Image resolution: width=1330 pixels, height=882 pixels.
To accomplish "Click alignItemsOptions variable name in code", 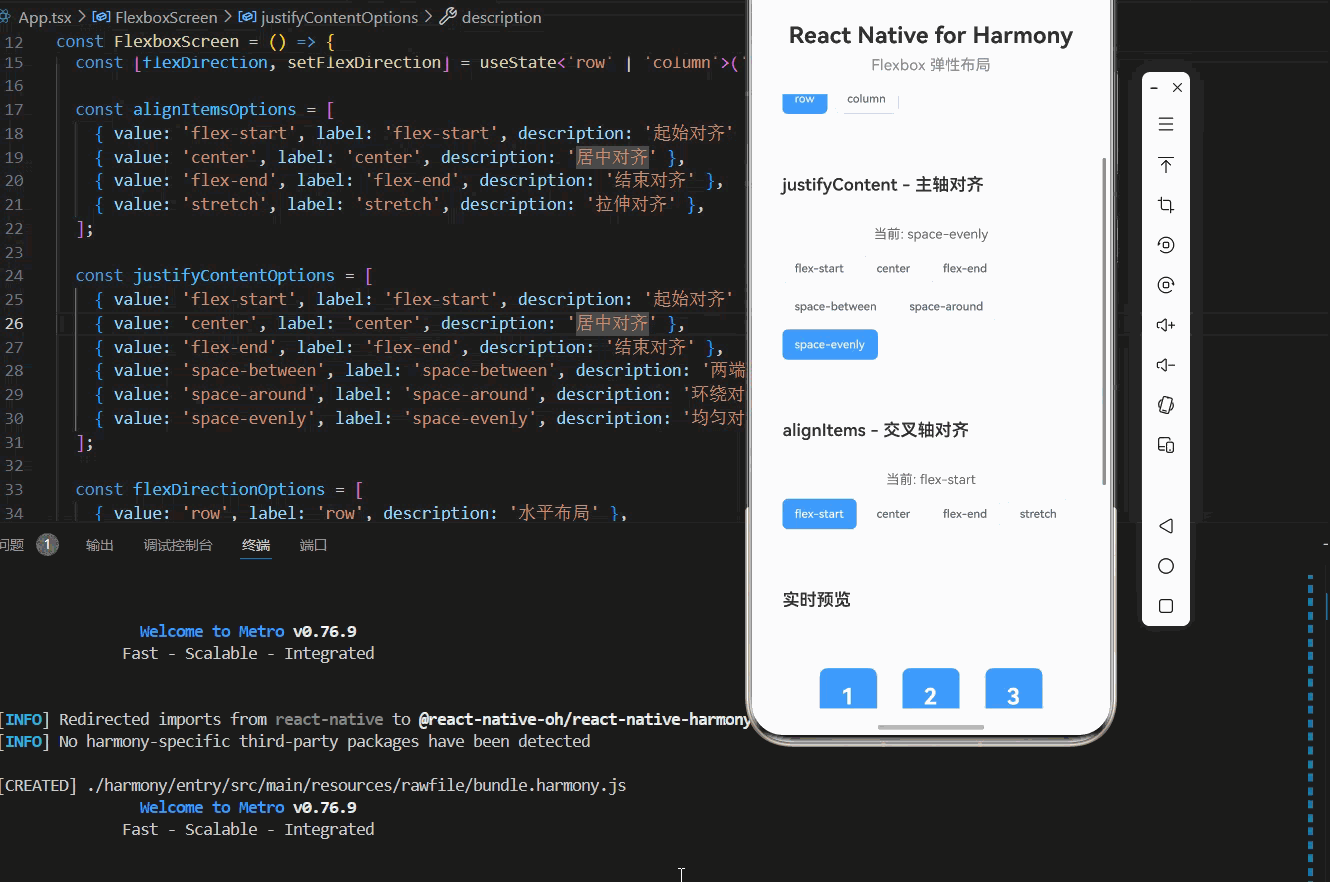I will [x=215, y=109].
